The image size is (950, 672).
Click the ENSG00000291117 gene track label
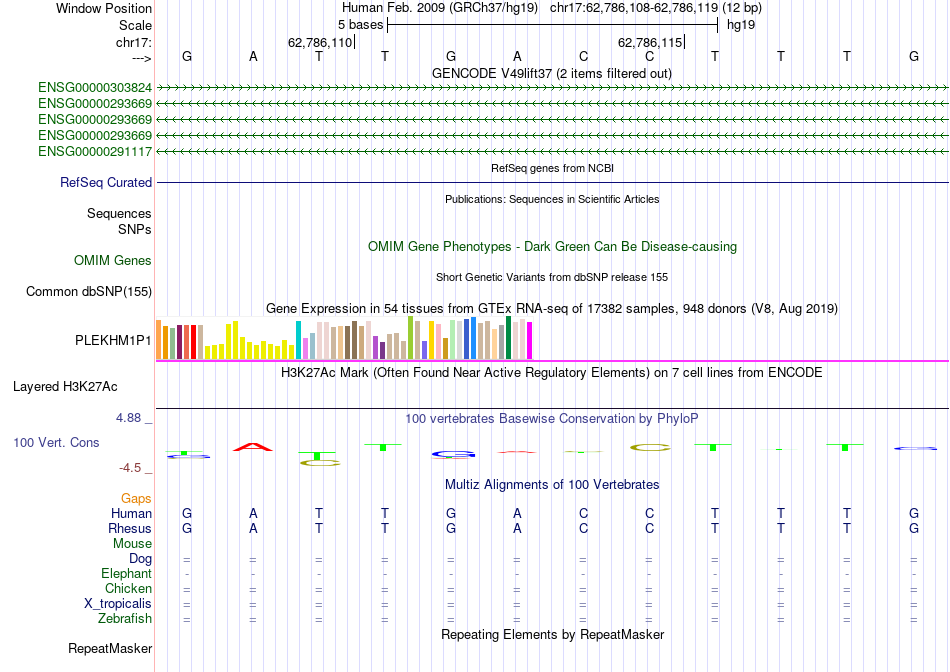point(95,151)
